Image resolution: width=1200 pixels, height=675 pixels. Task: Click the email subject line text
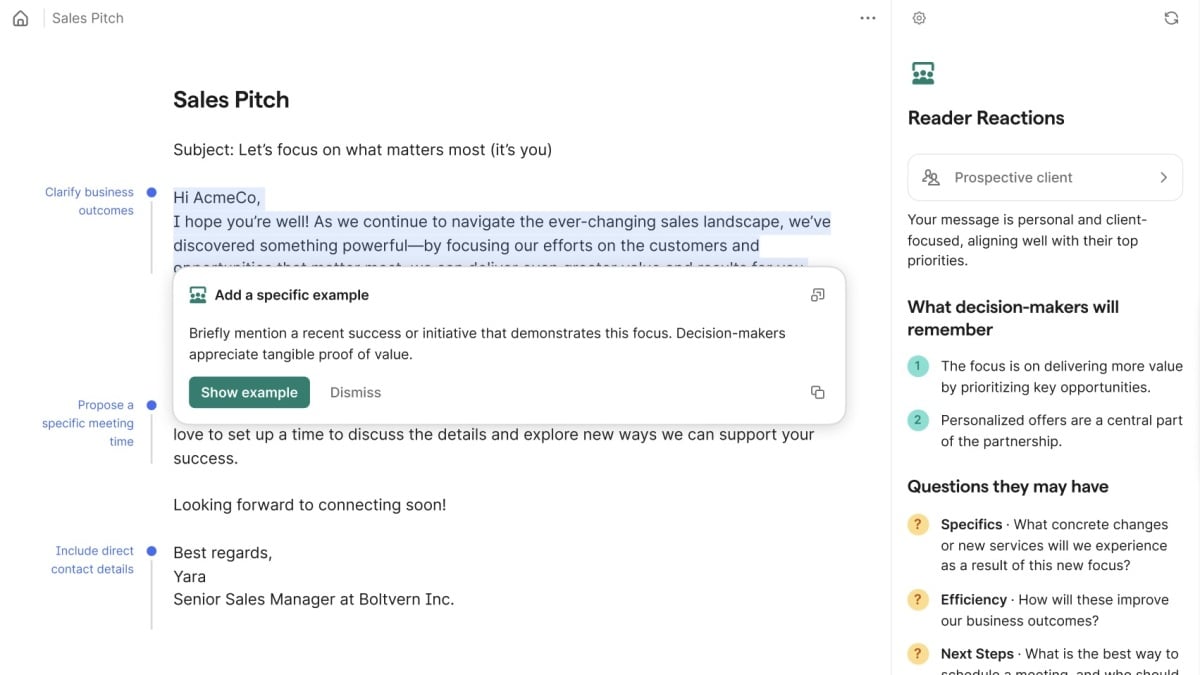[x=362, y=150]
